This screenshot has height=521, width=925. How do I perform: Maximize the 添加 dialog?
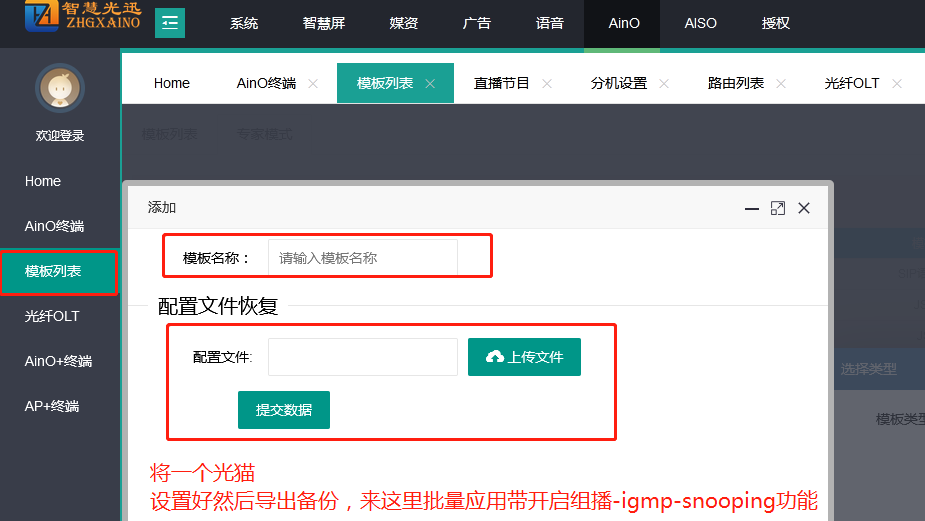[778, 208]
